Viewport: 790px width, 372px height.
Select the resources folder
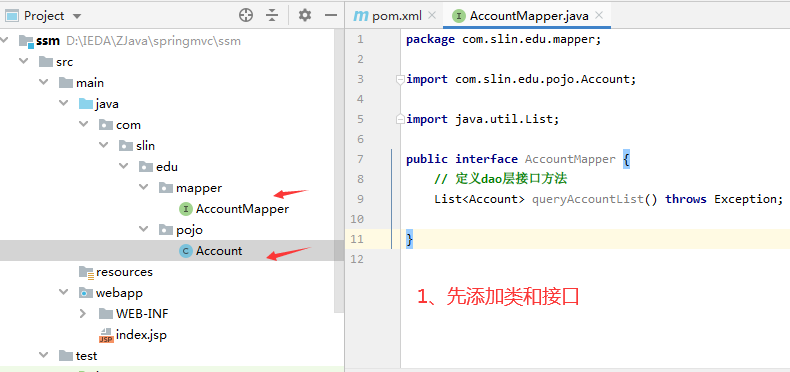coord(124,272)
